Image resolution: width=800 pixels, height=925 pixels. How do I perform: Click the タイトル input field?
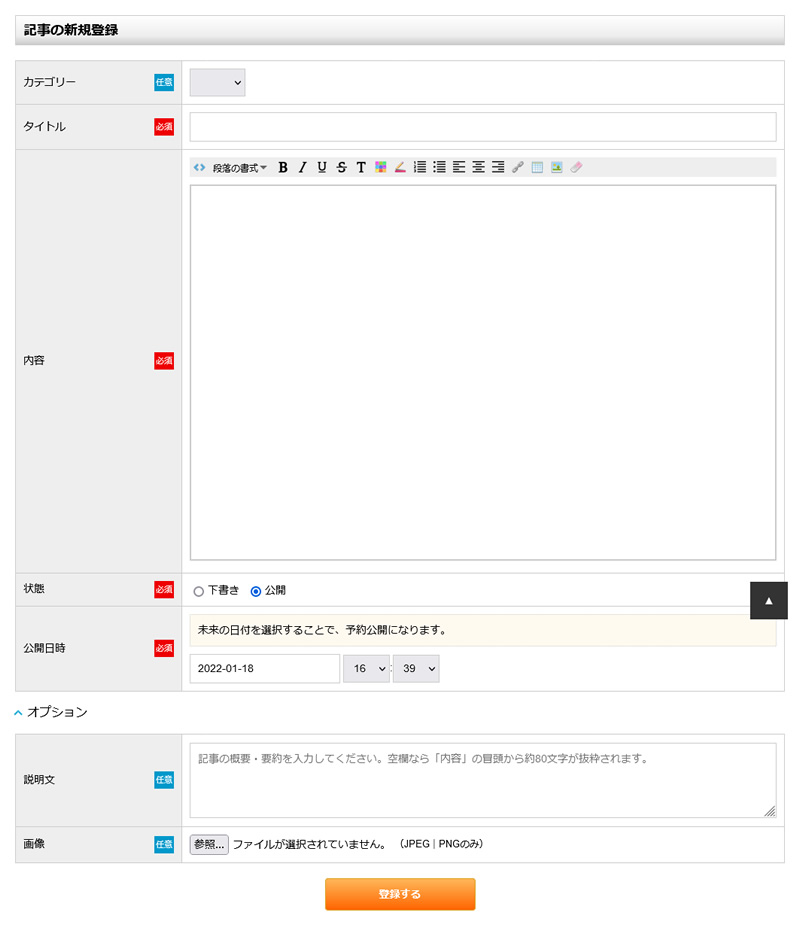(483, 126)
